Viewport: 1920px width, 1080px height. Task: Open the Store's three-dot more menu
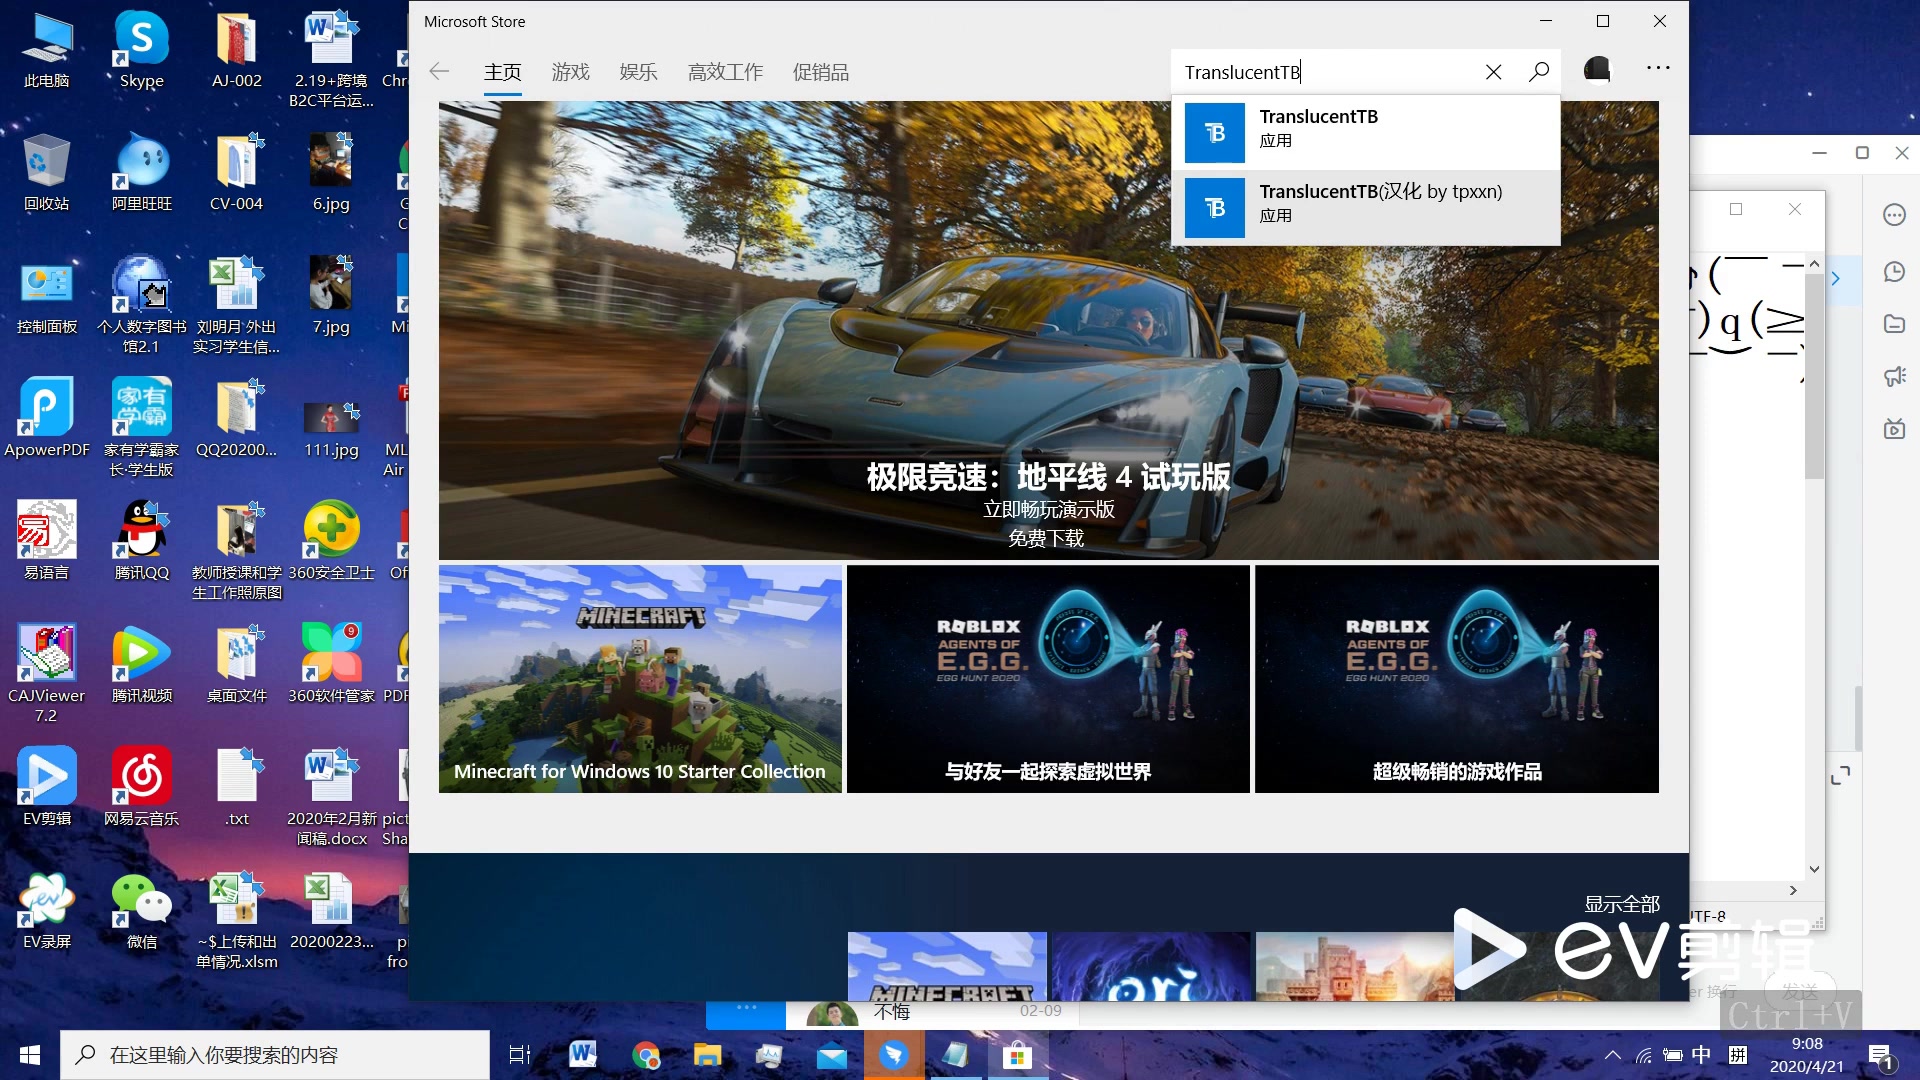click(1657, 68)
